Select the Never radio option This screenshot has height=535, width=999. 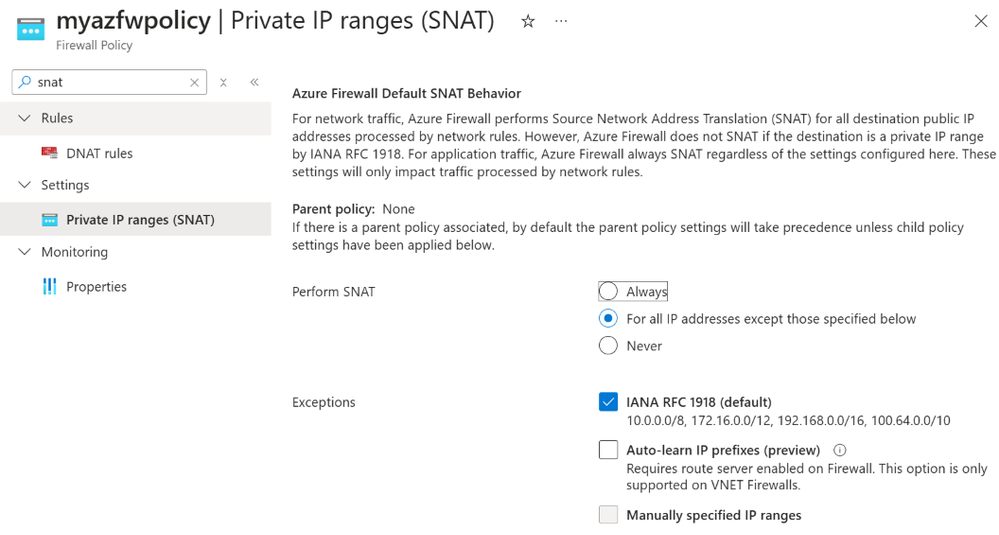point(608,346)
